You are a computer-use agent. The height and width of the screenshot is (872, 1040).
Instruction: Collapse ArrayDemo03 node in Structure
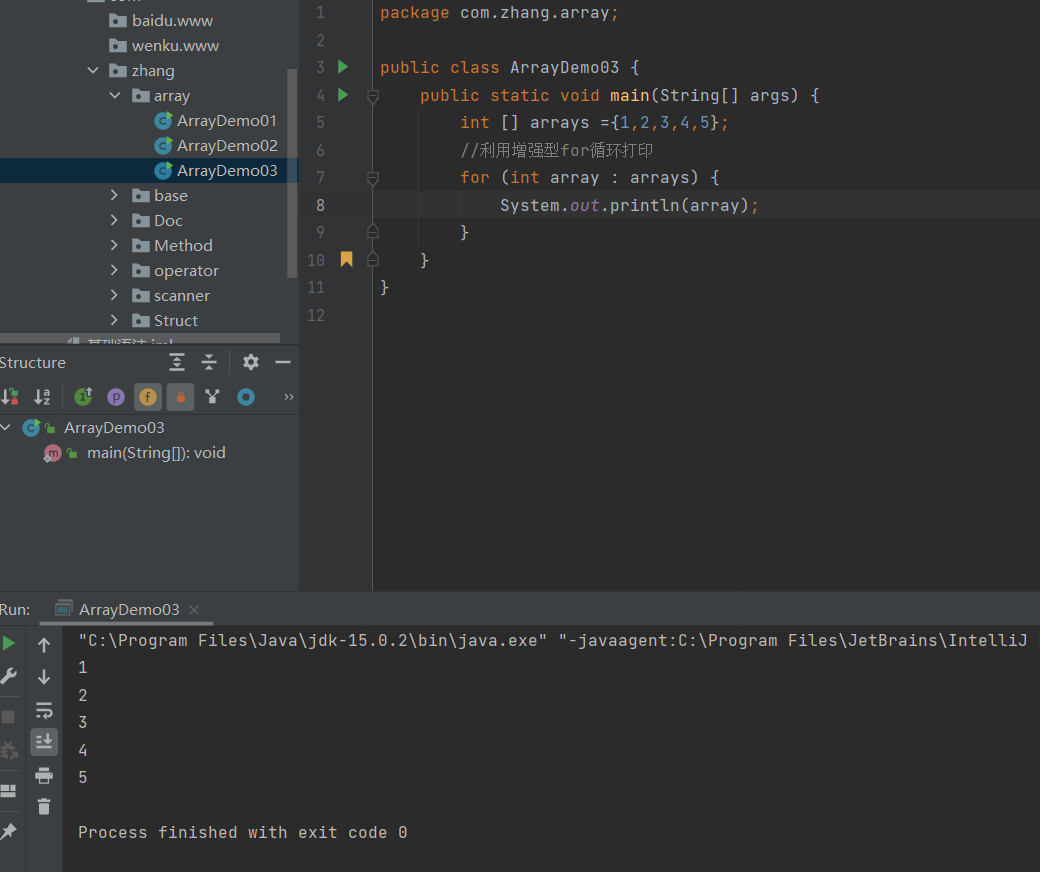pos(5,427)
